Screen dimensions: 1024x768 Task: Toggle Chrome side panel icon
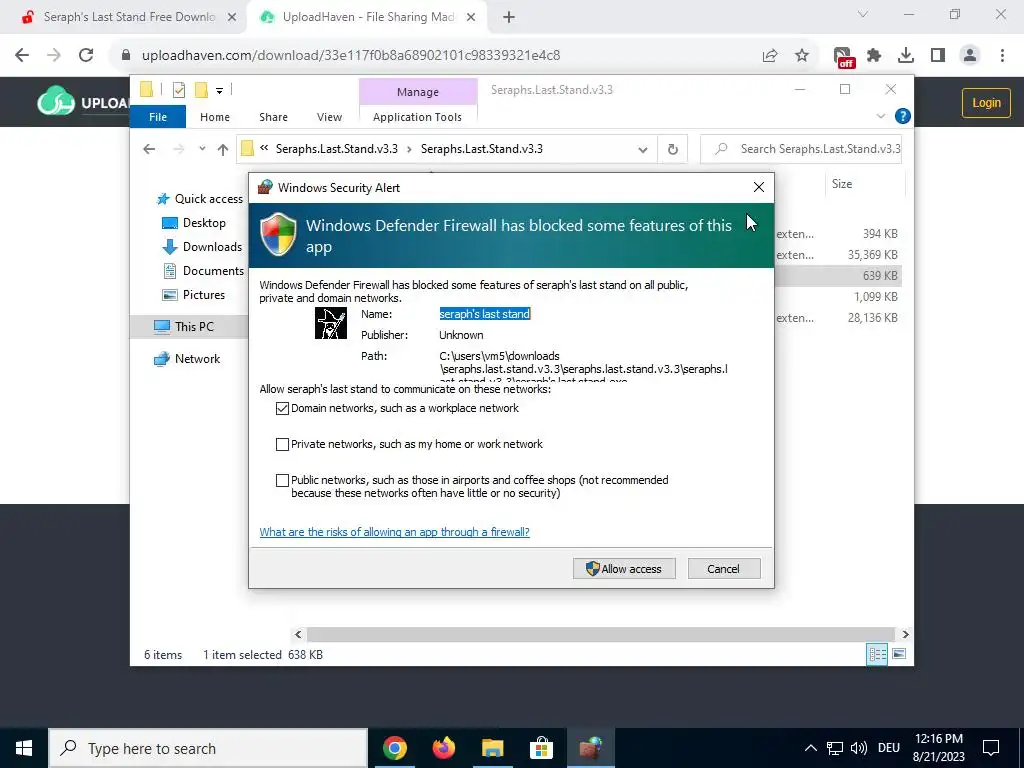click(x=938, y=56)
